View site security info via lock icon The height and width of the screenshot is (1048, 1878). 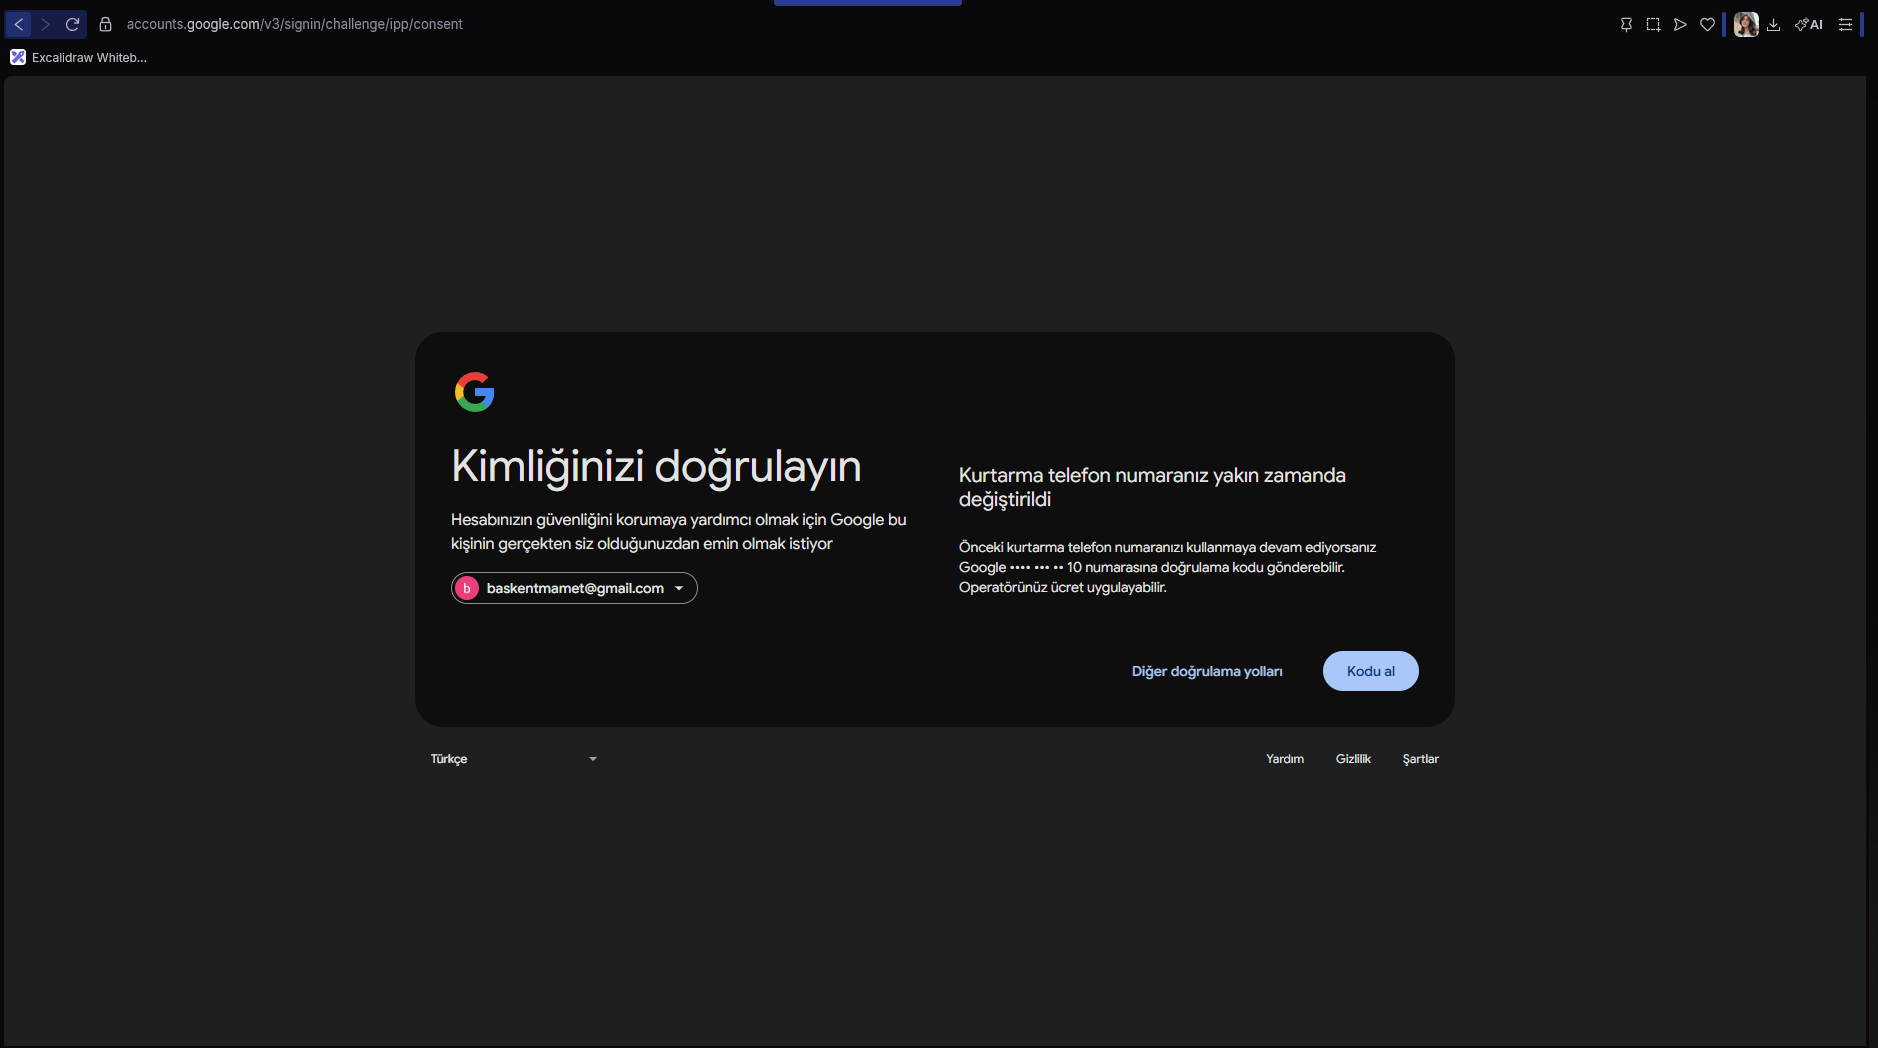[x=105, y=24]
